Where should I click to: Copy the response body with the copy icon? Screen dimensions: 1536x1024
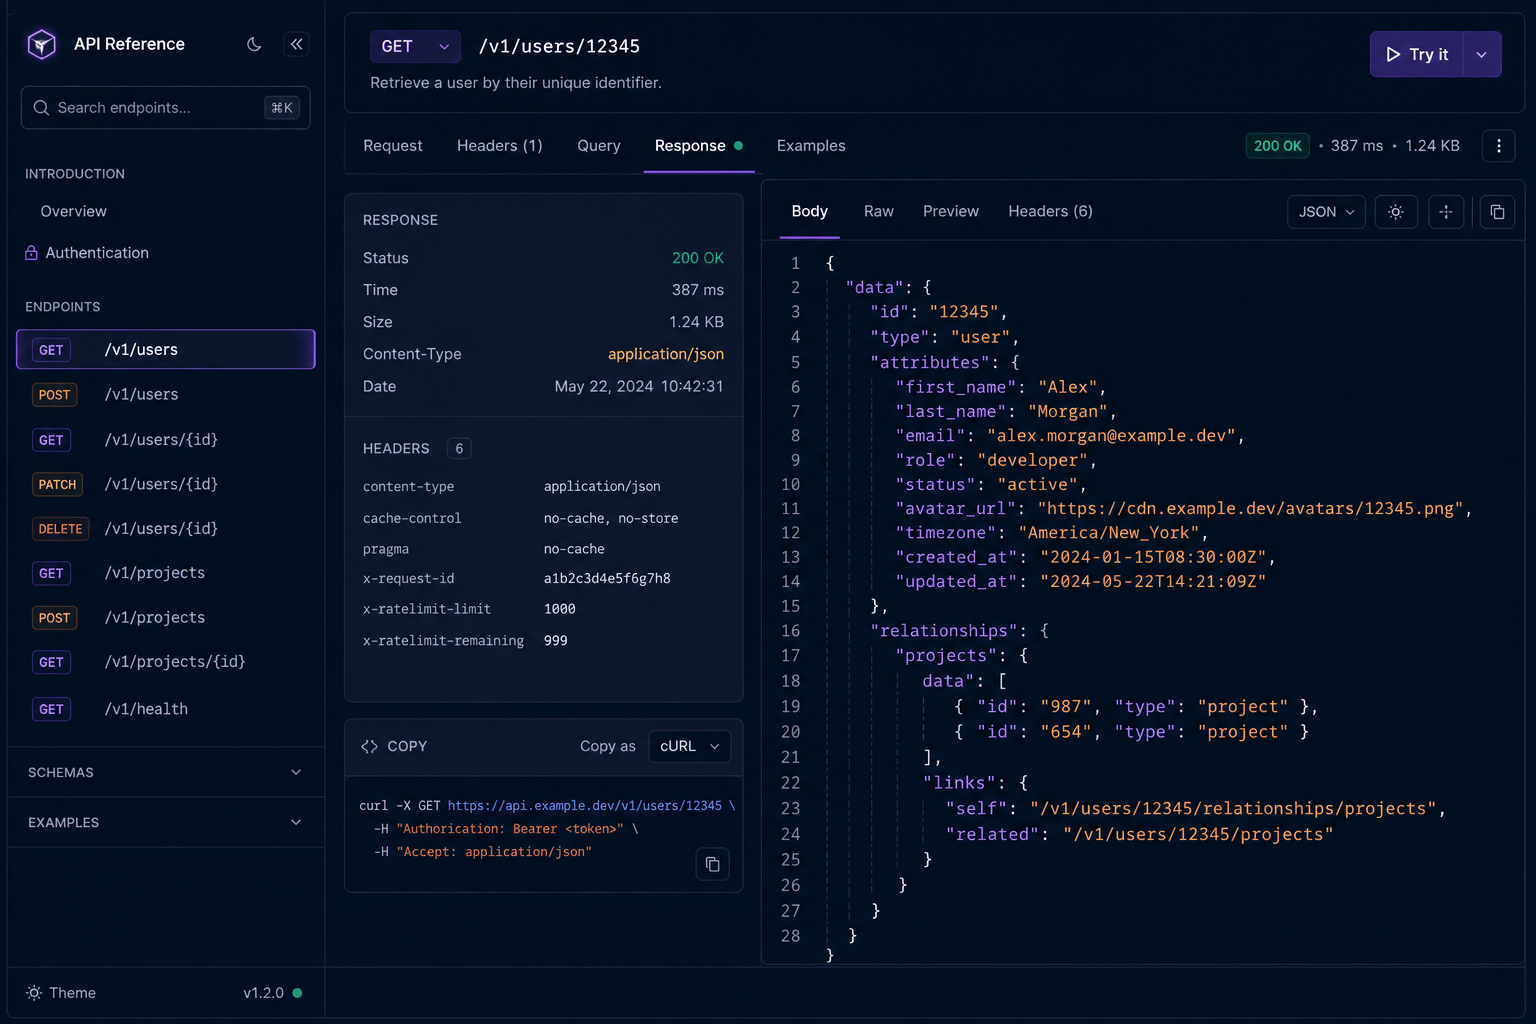1497,212
